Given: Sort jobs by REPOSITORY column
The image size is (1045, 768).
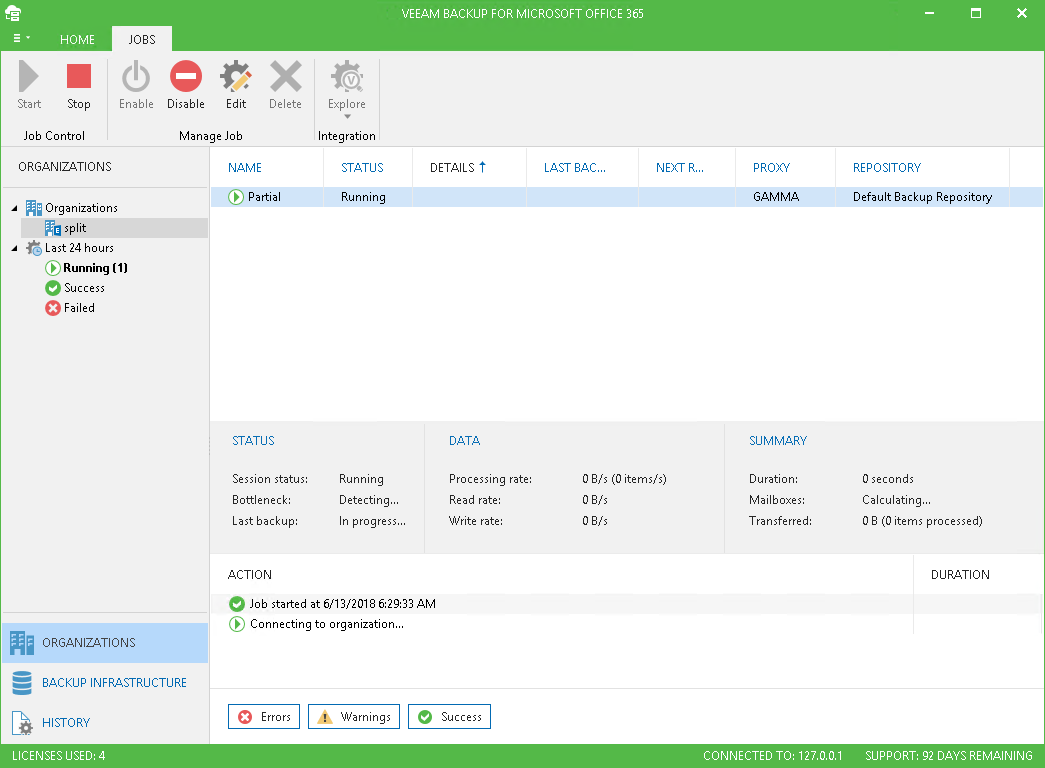Looking at the screenshot, I should point(887,167).
